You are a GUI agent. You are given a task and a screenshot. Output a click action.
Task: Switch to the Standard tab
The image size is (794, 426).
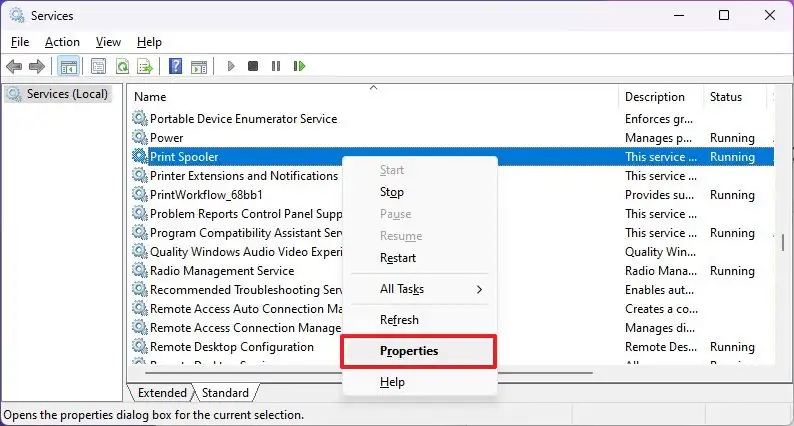coord(225,393)
